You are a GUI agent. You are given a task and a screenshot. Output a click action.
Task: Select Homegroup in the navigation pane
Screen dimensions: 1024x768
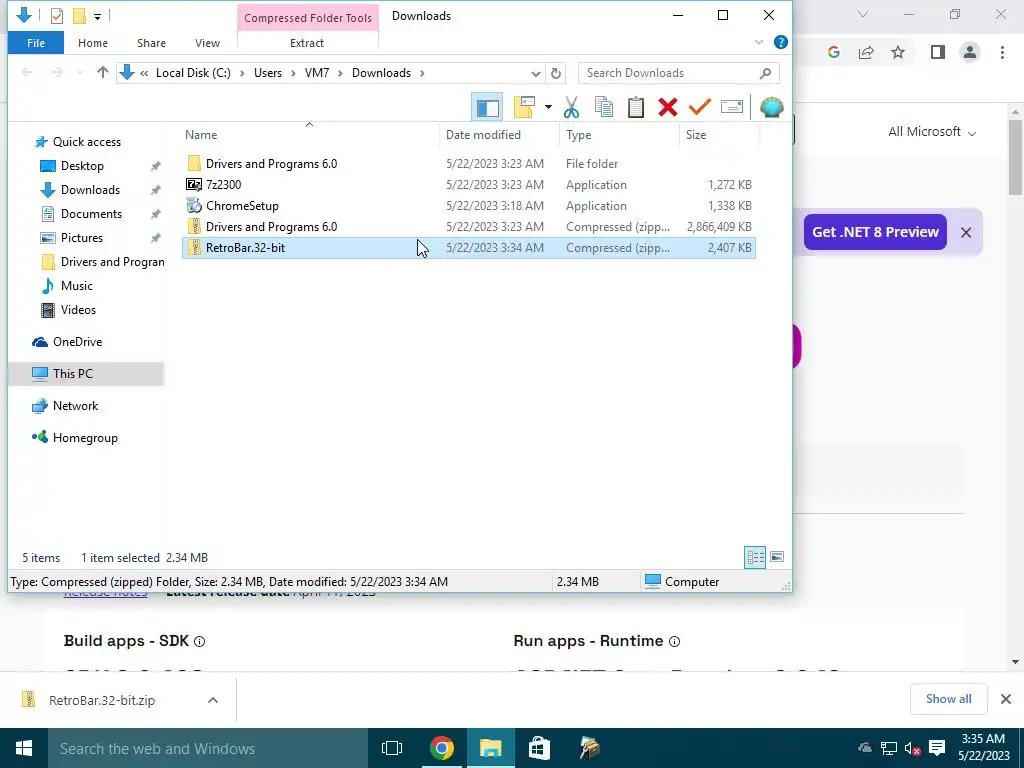(85, 438)
